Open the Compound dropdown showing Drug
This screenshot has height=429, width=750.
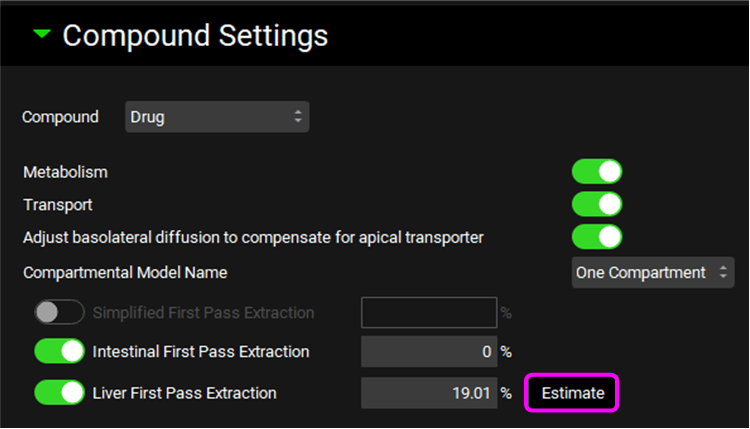click(216, 117)
